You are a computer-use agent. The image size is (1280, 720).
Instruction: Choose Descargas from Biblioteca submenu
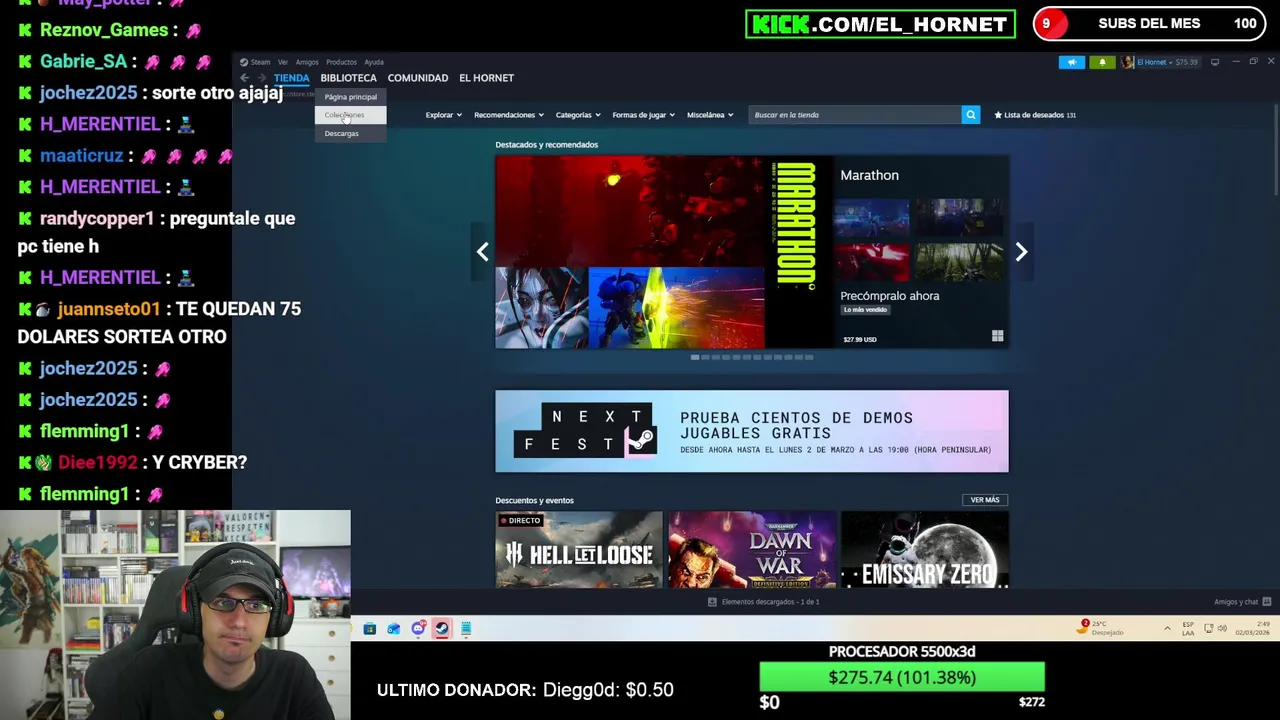pyautogui.click(x=350, y=134)
